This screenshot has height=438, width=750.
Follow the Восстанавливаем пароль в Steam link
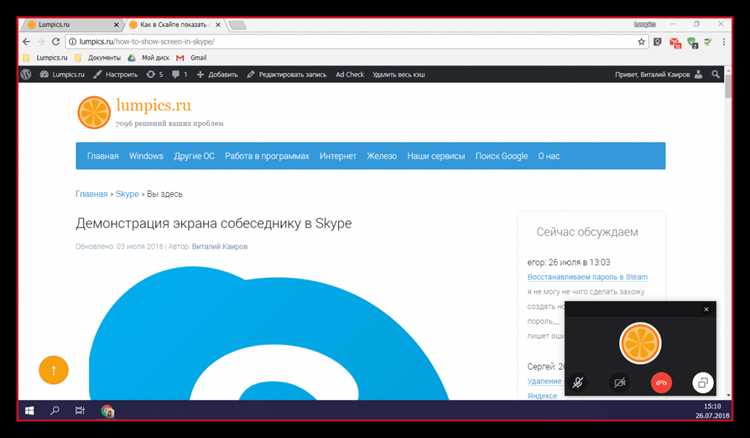point(587,277)
